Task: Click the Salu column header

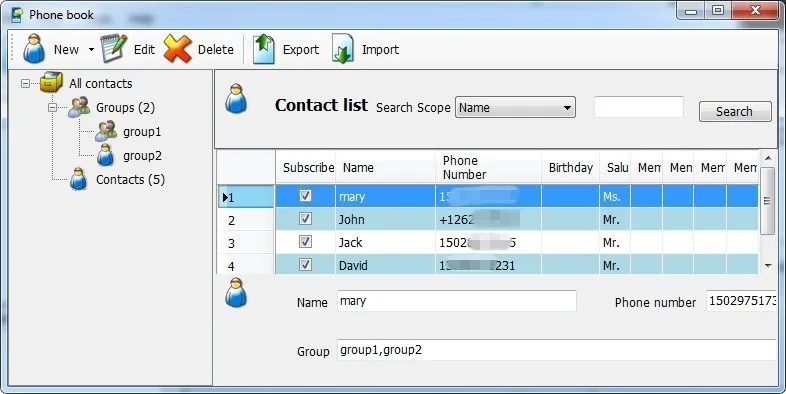Action: point(616,167)
